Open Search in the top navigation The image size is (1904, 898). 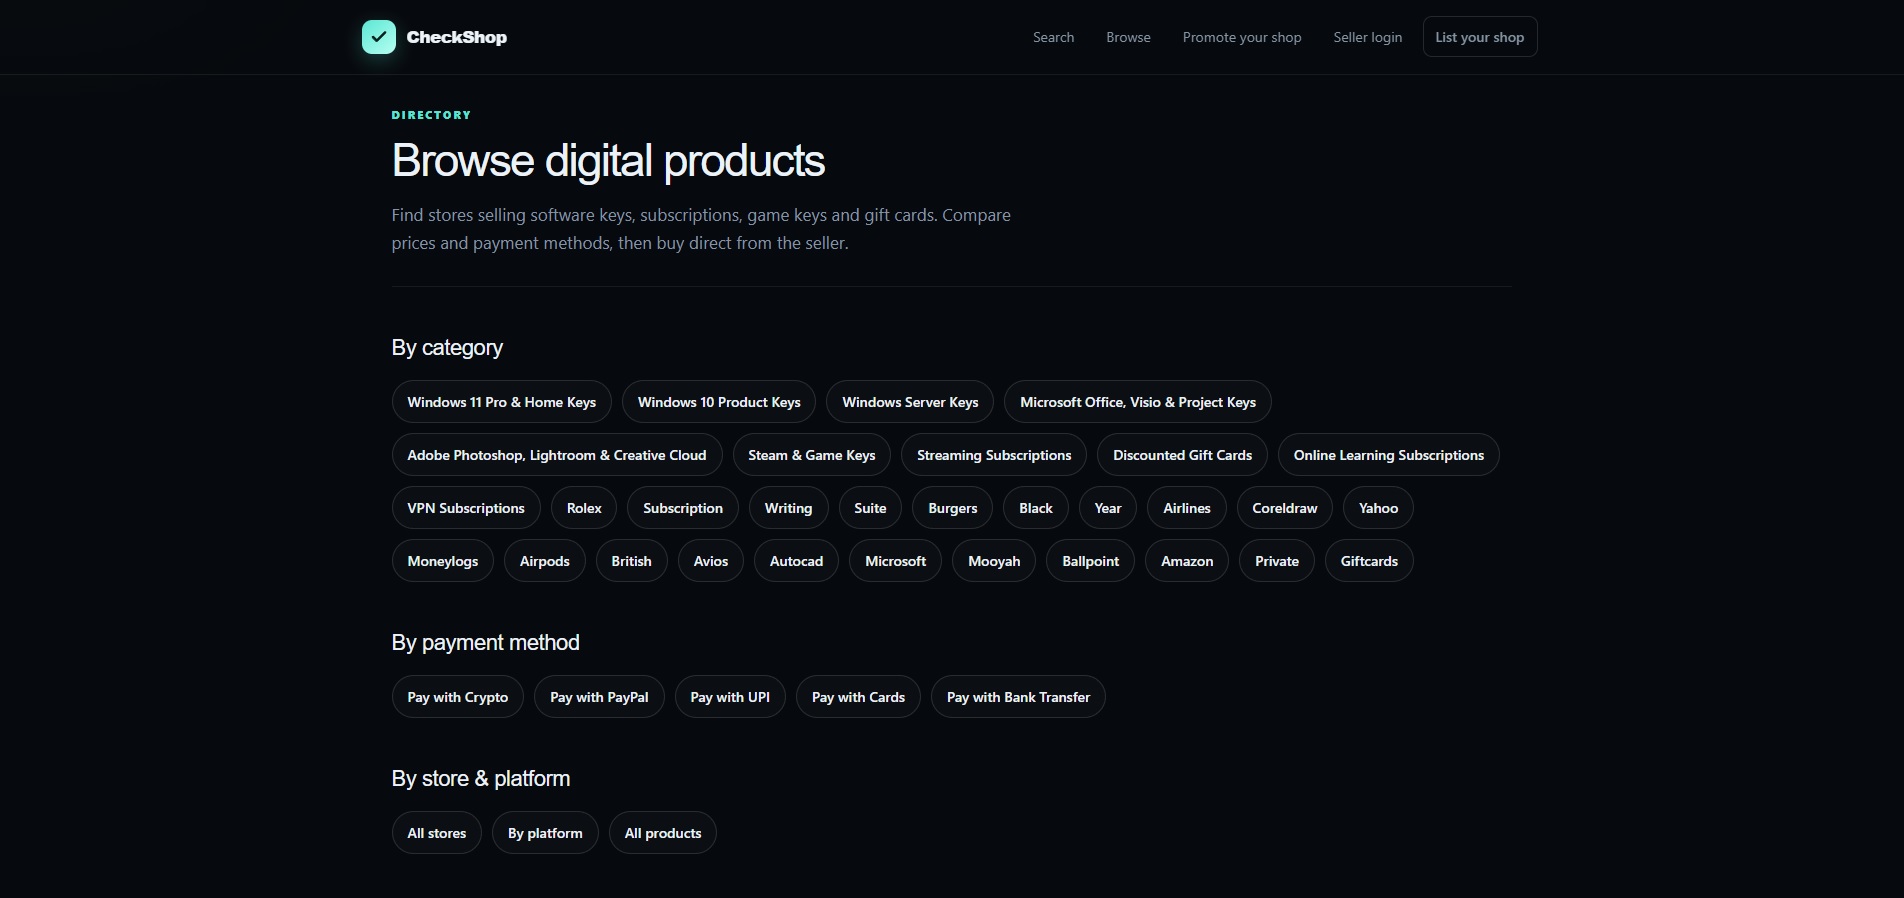coord(1053,37)
